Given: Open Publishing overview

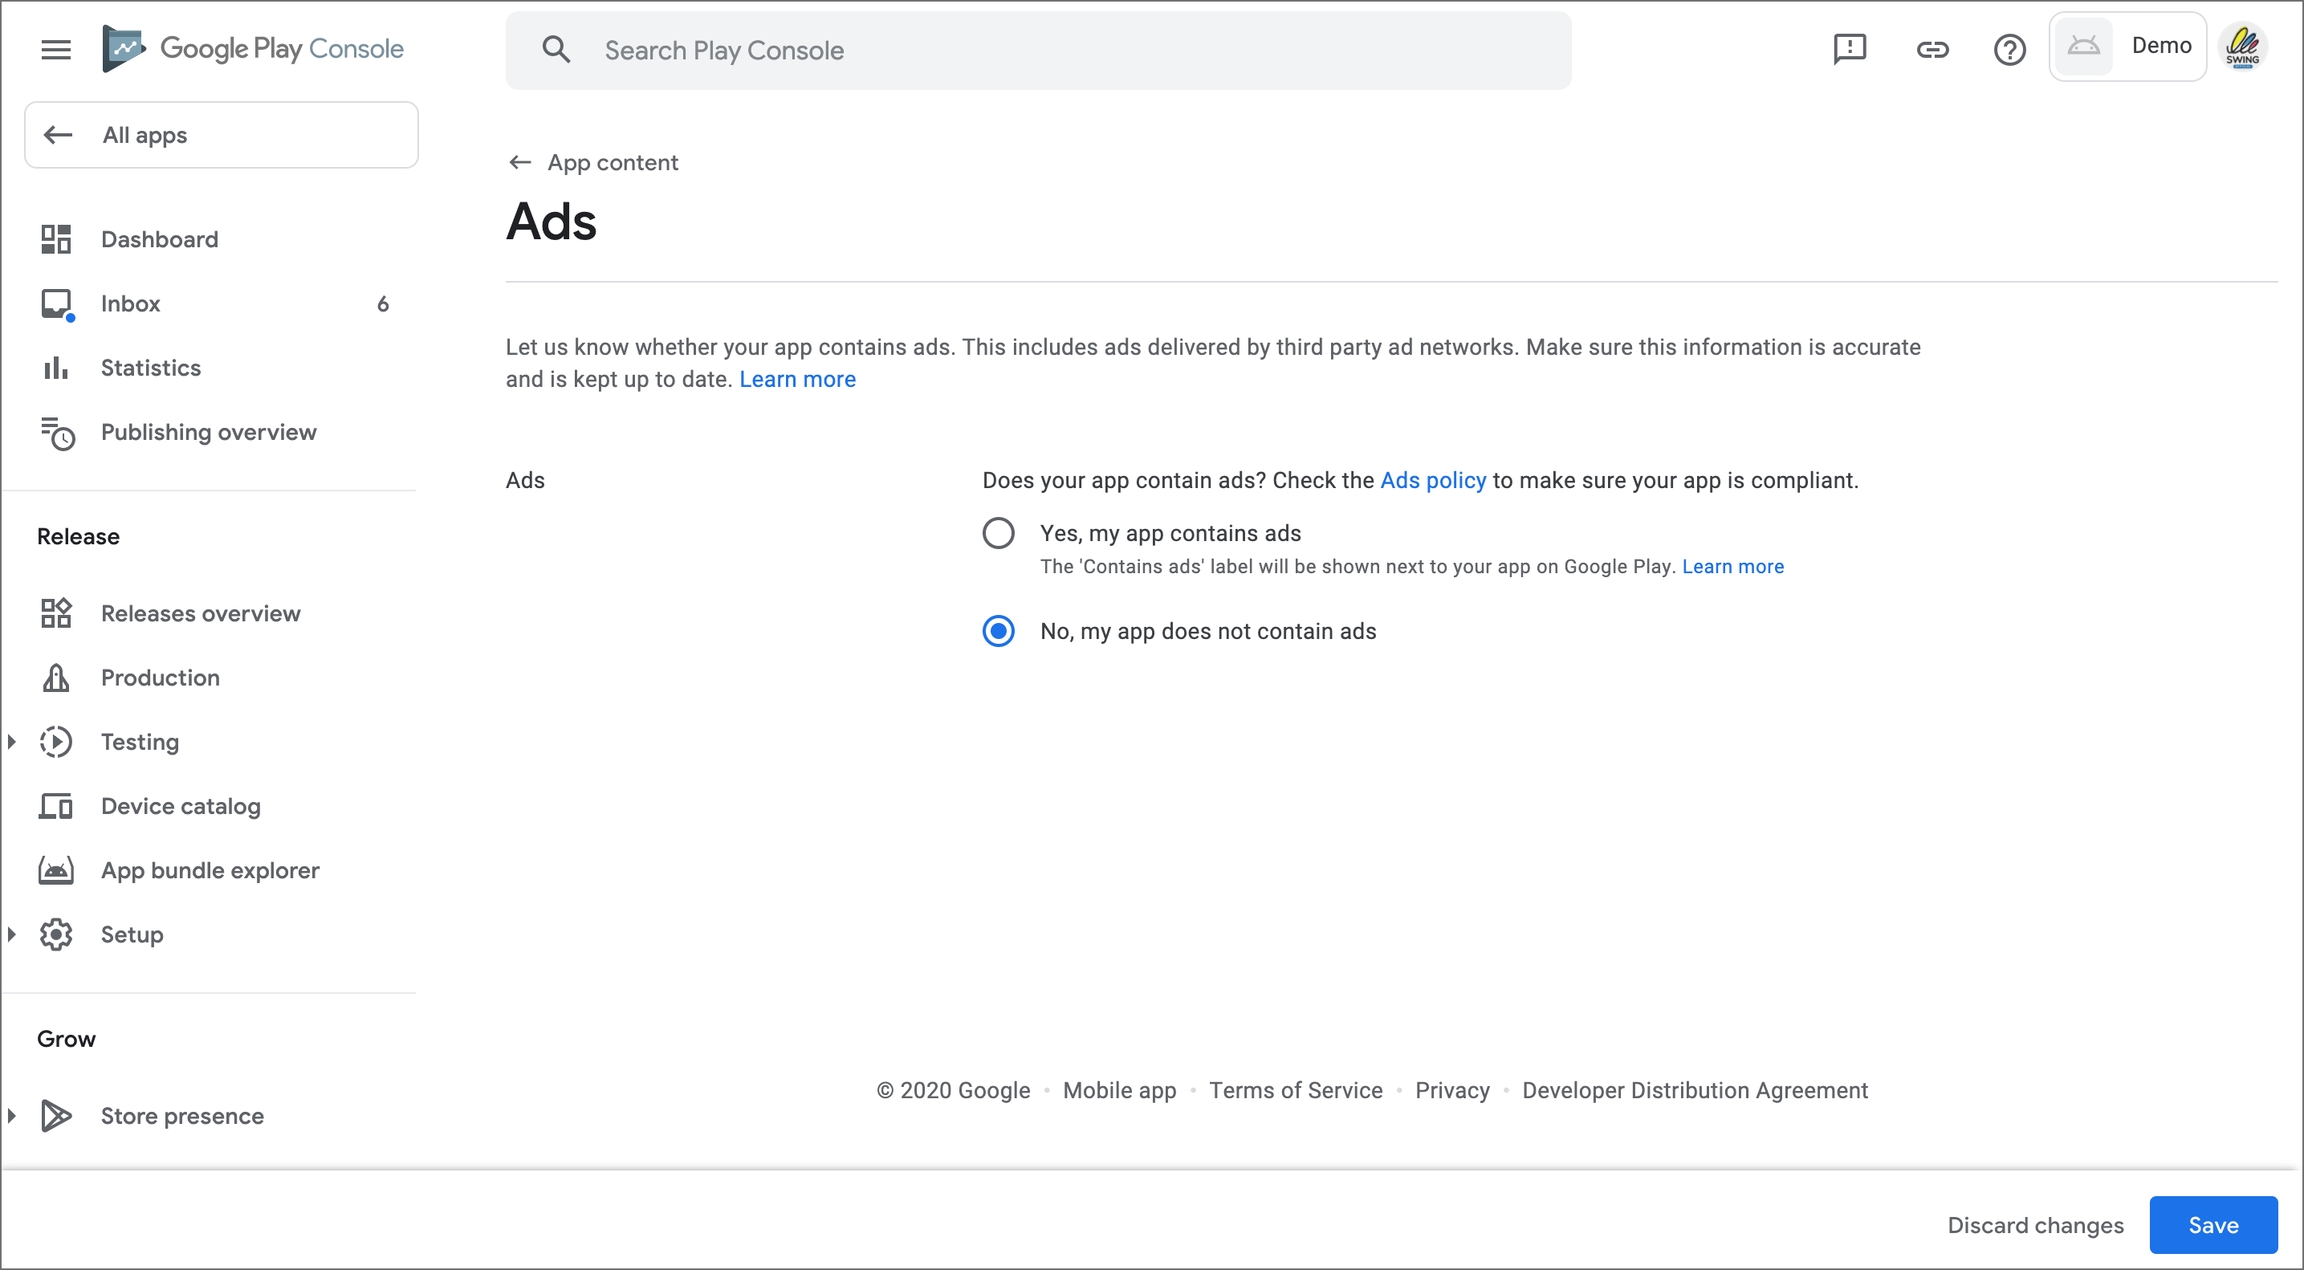Looking at the screenshot, I should tap(208, 432).
